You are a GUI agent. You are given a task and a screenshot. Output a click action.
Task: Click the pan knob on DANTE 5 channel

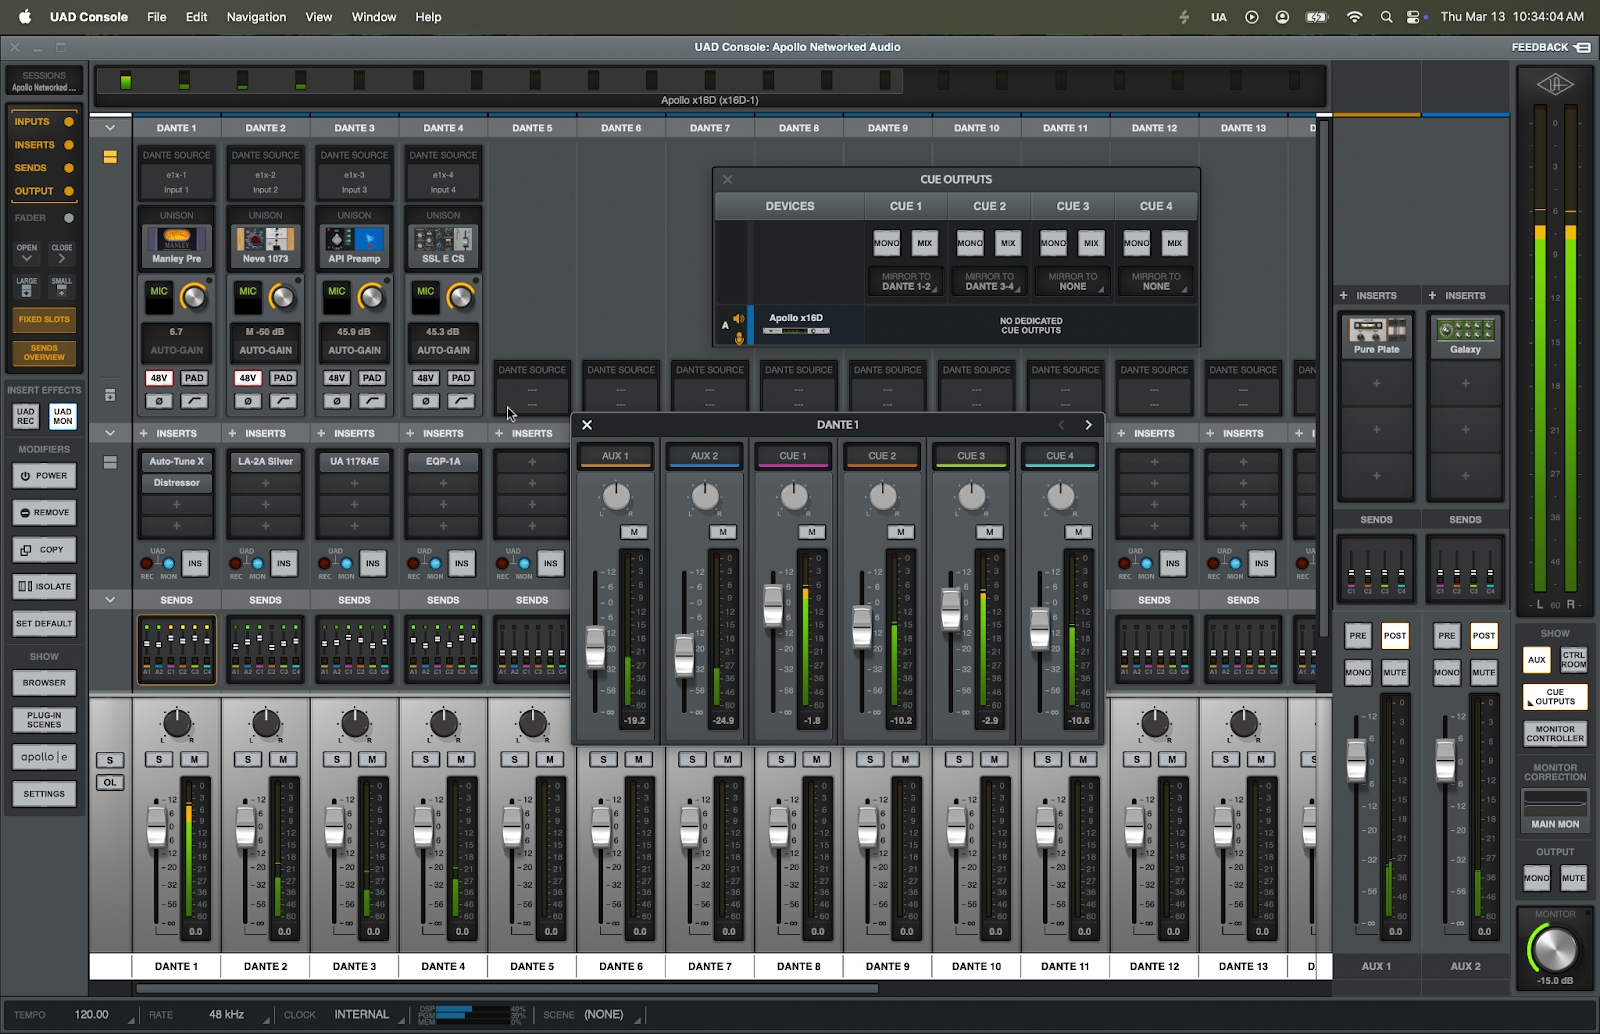click(x=532, y=723)
